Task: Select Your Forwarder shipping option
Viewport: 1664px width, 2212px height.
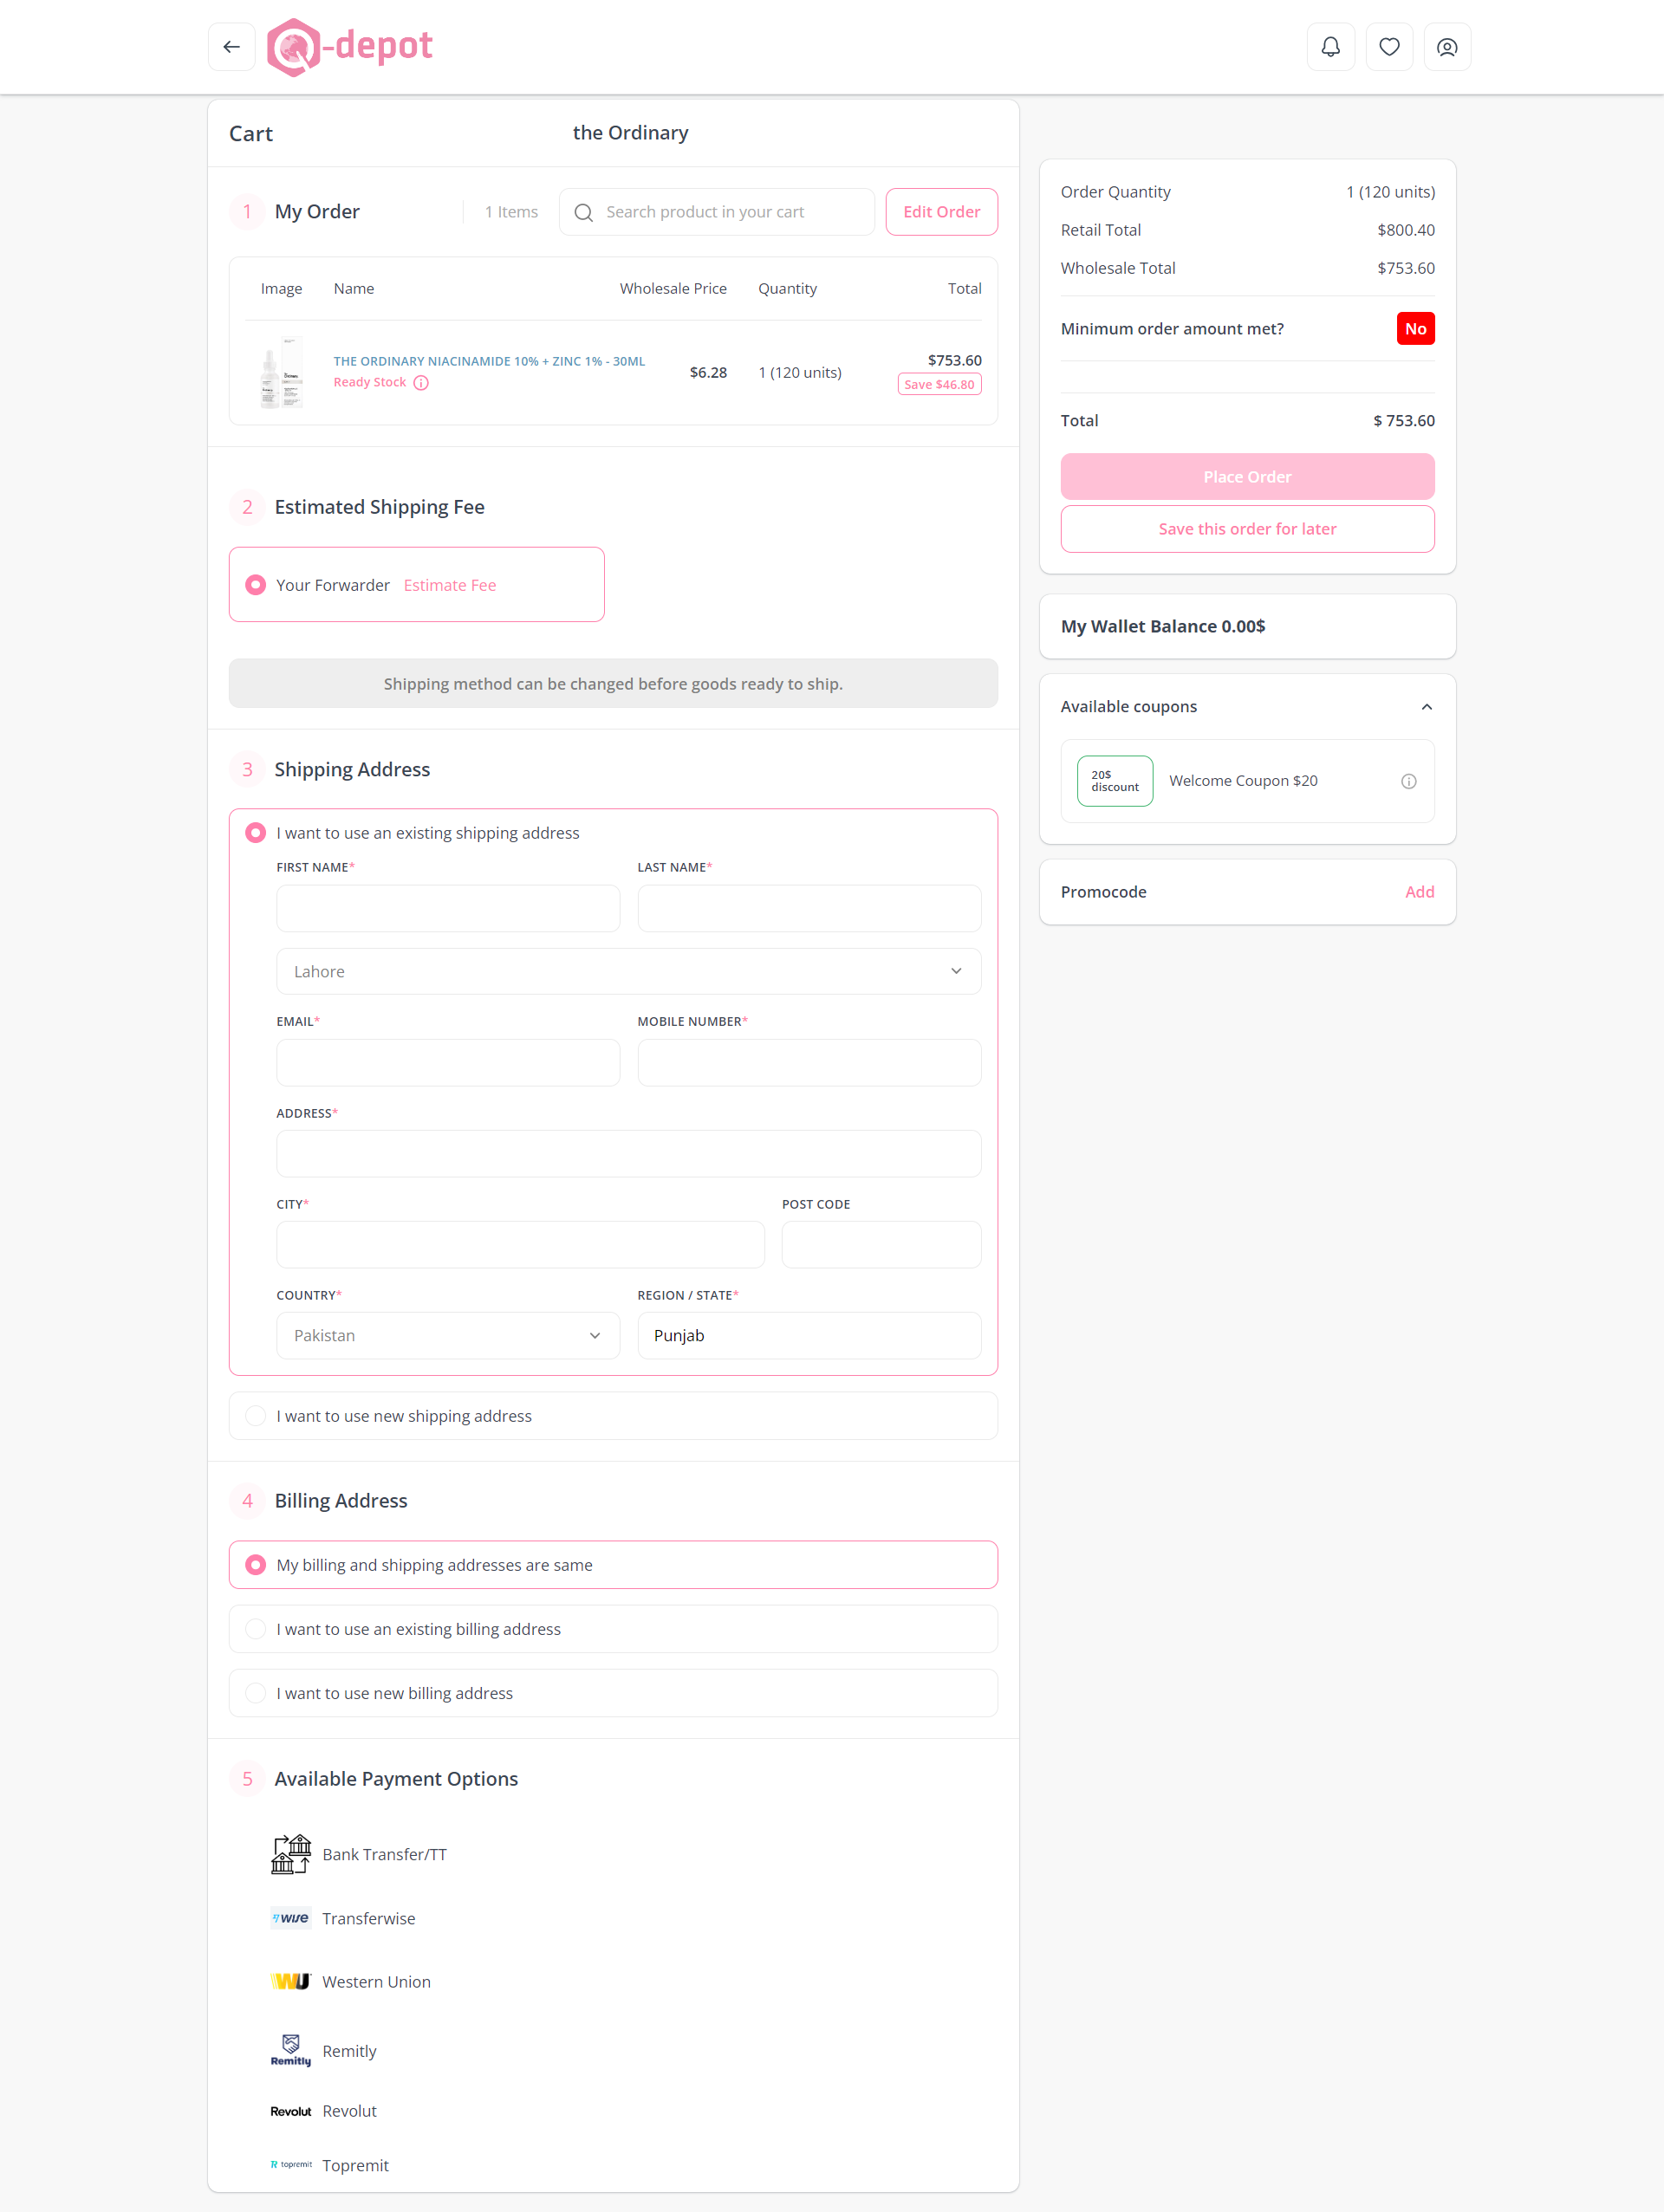Action: tap(256, 585)
